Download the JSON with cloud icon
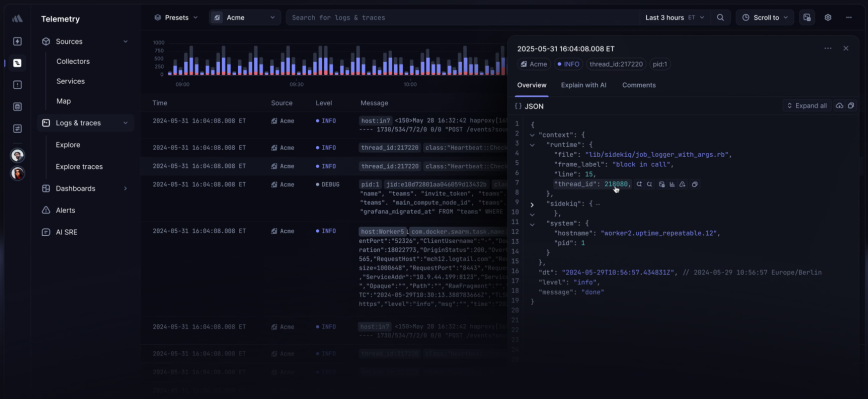Viewport: 868px width, 399px height. (839, 106)
